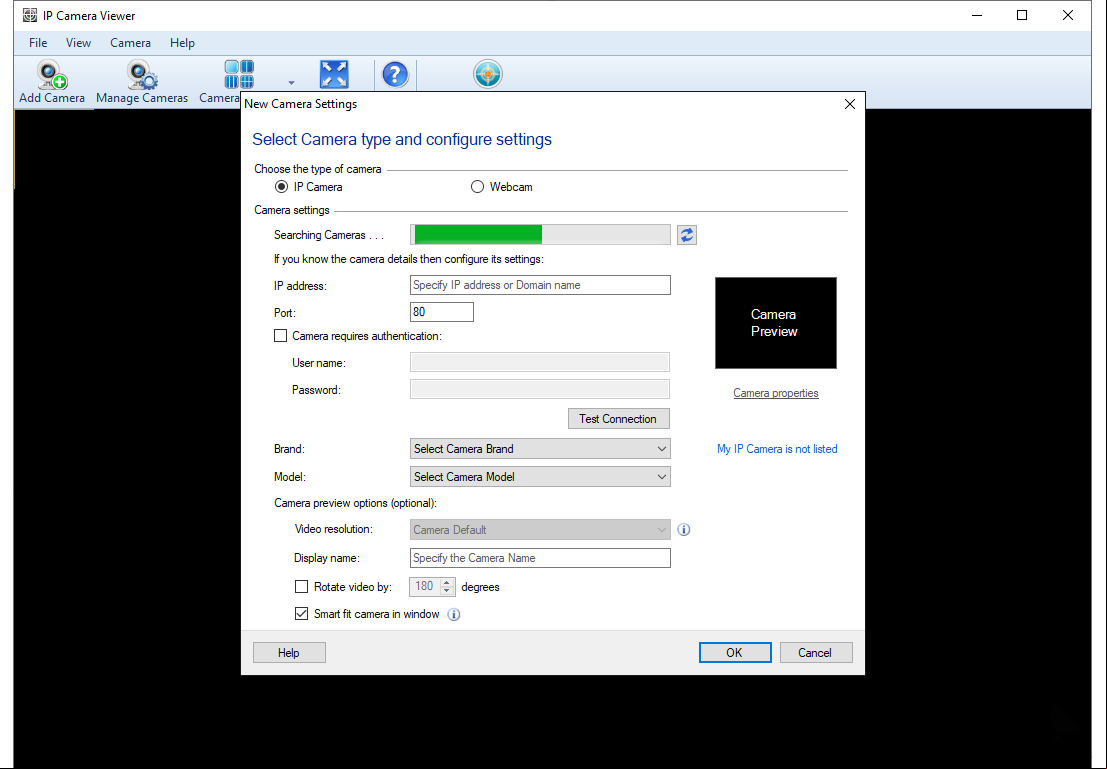Focus the IP address input field

[x=540, y=285]
